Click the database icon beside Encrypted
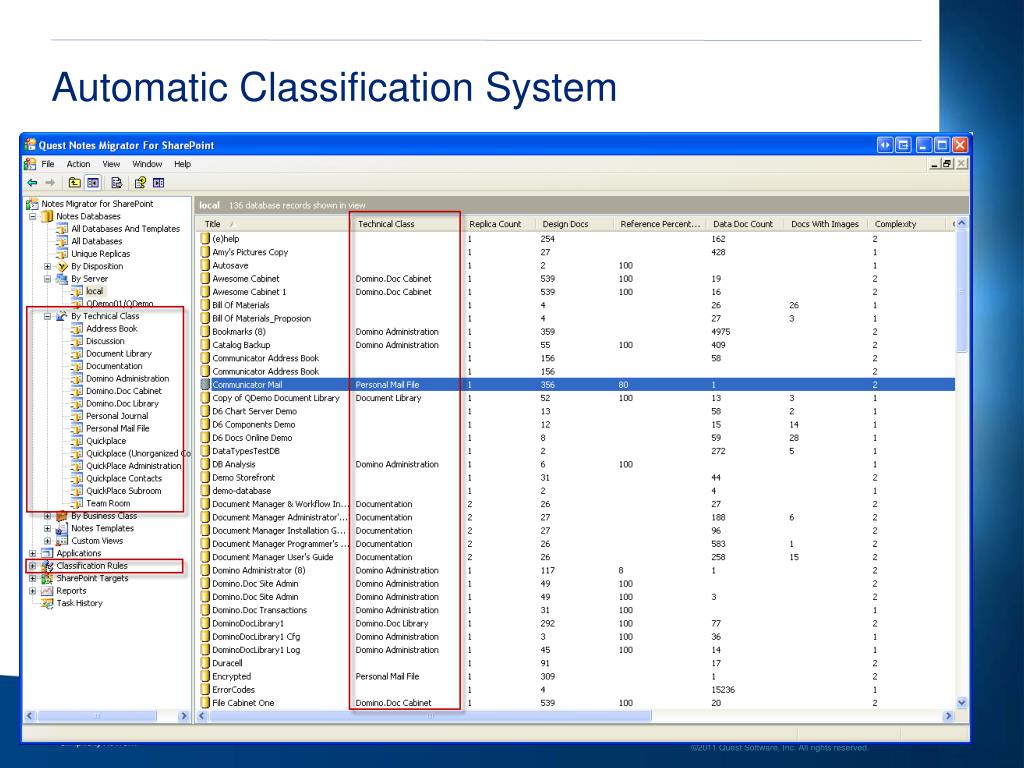The height and width of the screenshot is (768, 1024). 205,677
